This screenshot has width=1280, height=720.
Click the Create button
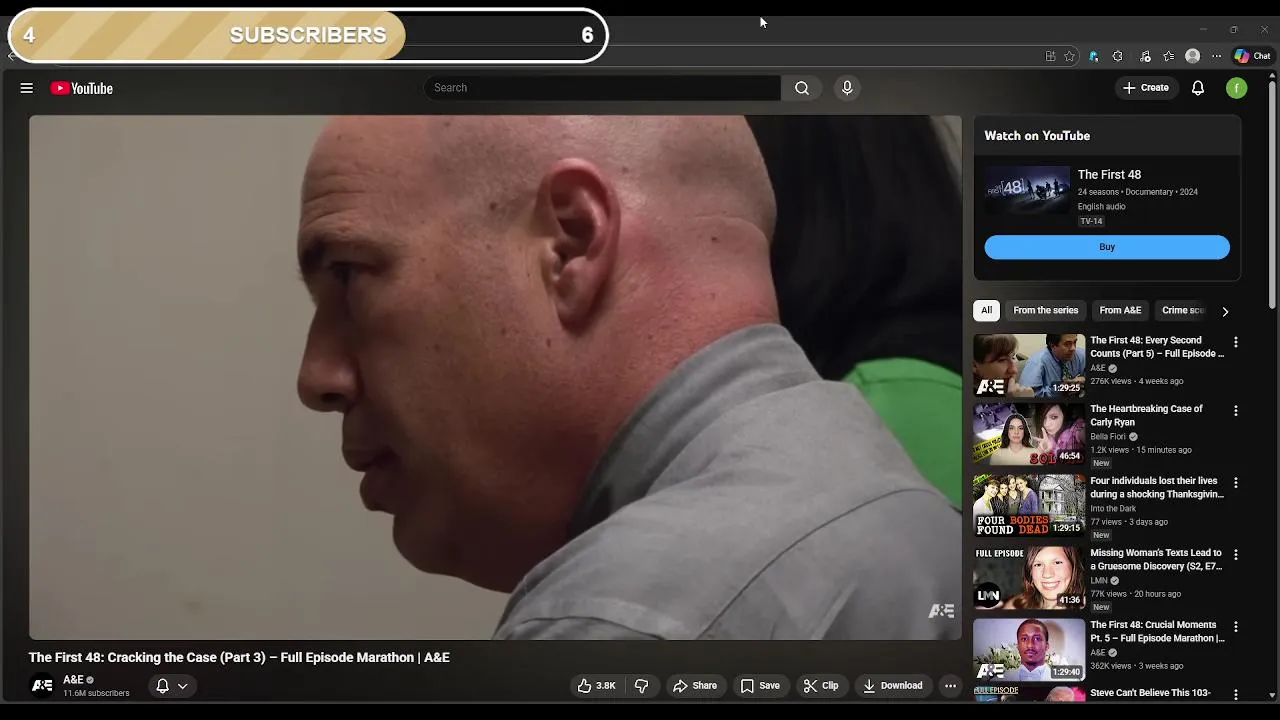click(x=1145, y=88)
